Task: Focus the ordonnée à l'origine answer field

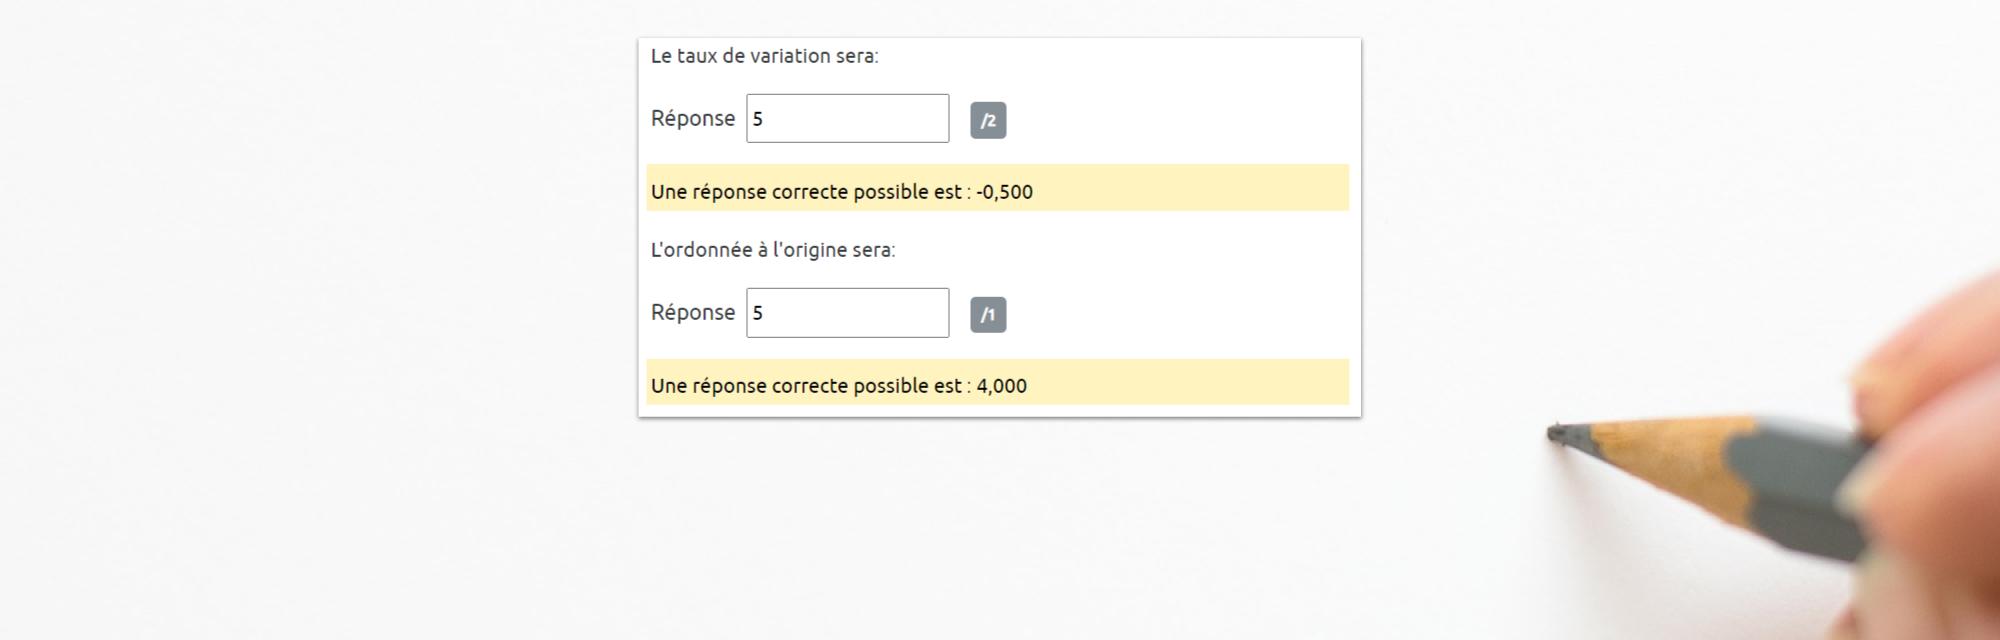Action: pyautogui.click(x=847, y=313)
